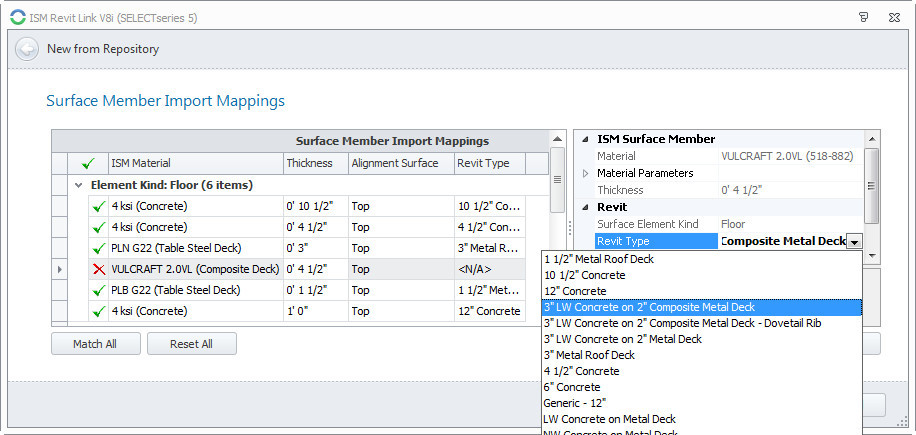Screen dimensions: 916x435
Task: Click the Match All button
Action: [96, 344]
